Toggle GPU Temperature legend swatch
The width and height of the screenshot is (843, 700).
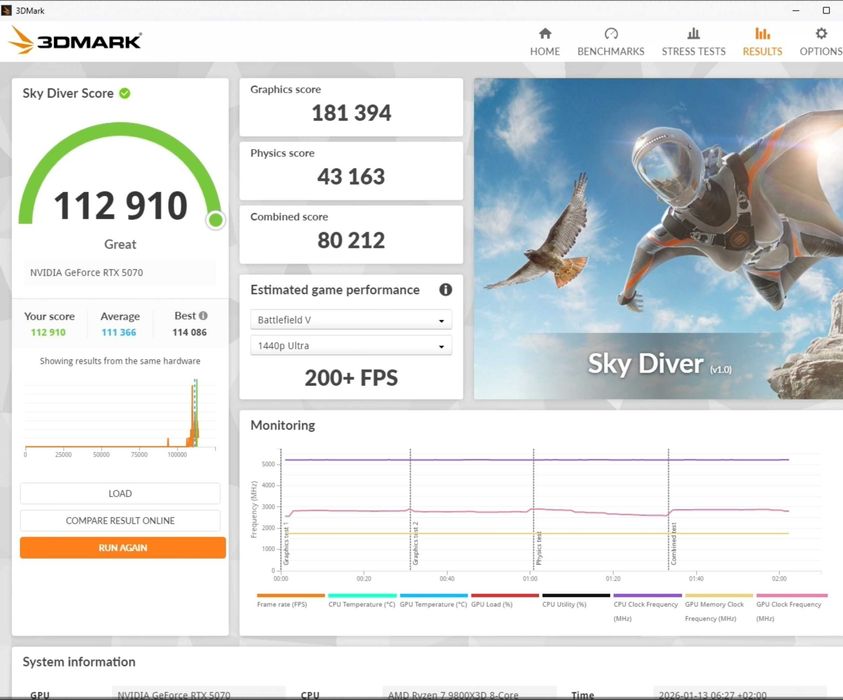coord(434,595)
